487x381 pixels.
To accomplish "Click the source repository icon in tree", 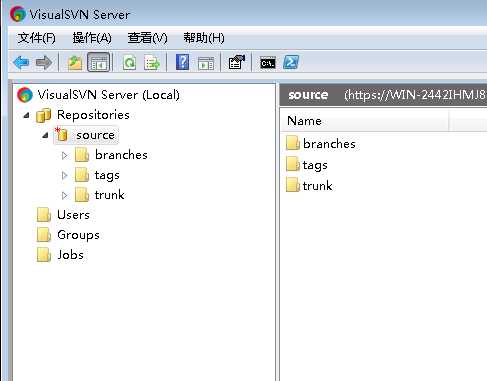I will coord(62,134).
